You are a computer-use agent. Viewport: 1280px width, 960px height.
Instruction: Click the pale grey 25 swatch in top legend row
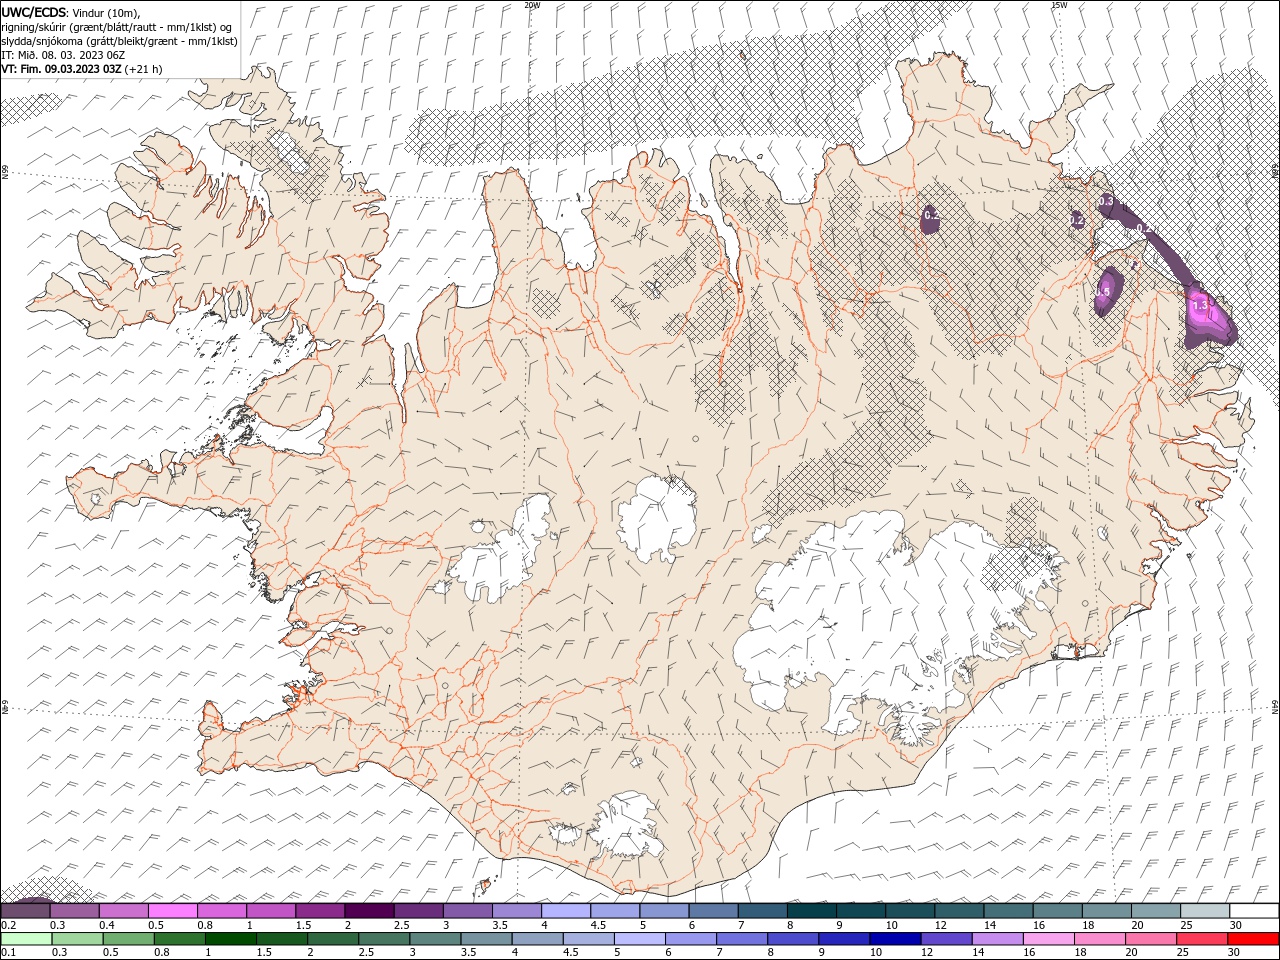1206,911
